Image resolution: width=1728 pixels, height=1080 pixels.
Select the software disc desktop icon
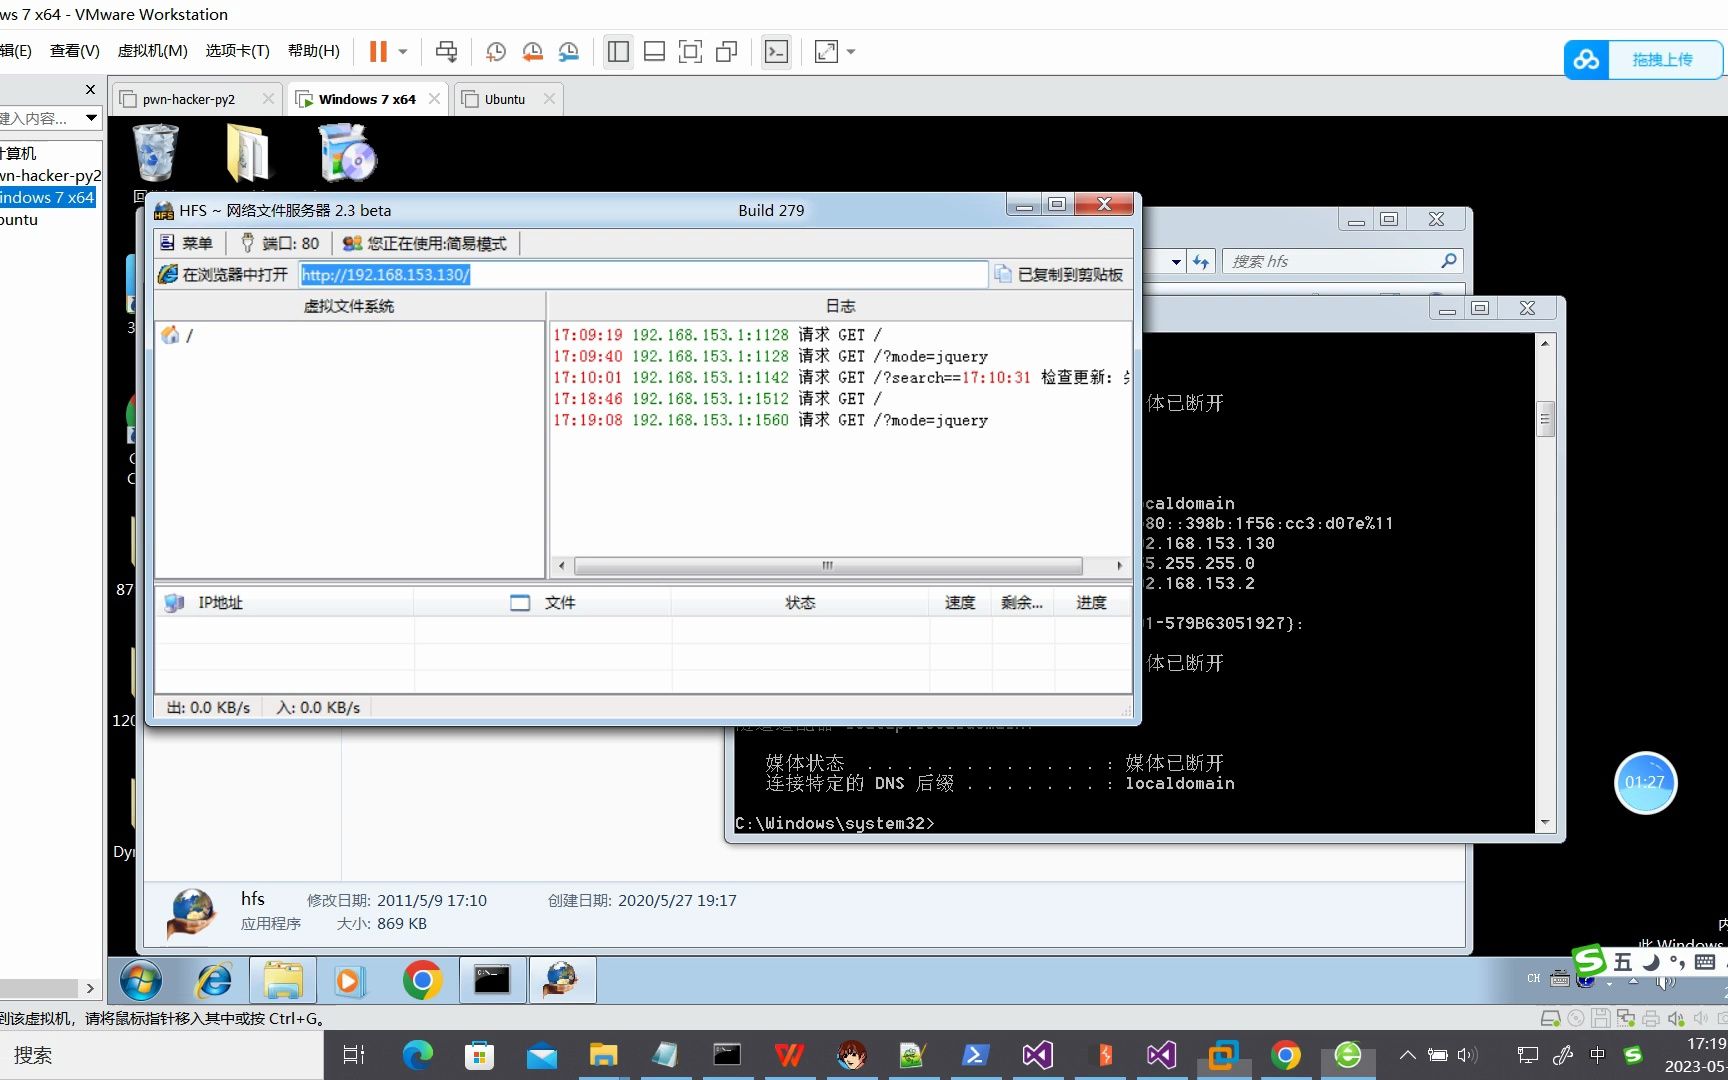coord(346,153)
